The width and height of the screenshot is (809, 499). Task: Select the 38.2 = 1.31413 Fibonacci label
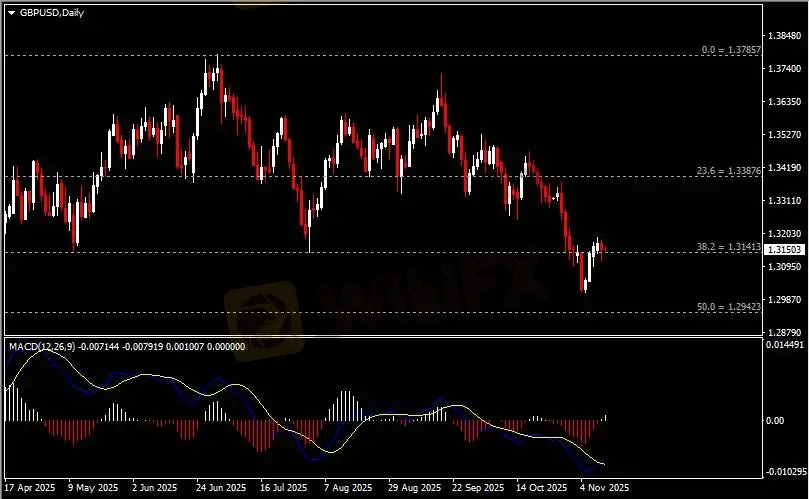[x=729, y=247]
